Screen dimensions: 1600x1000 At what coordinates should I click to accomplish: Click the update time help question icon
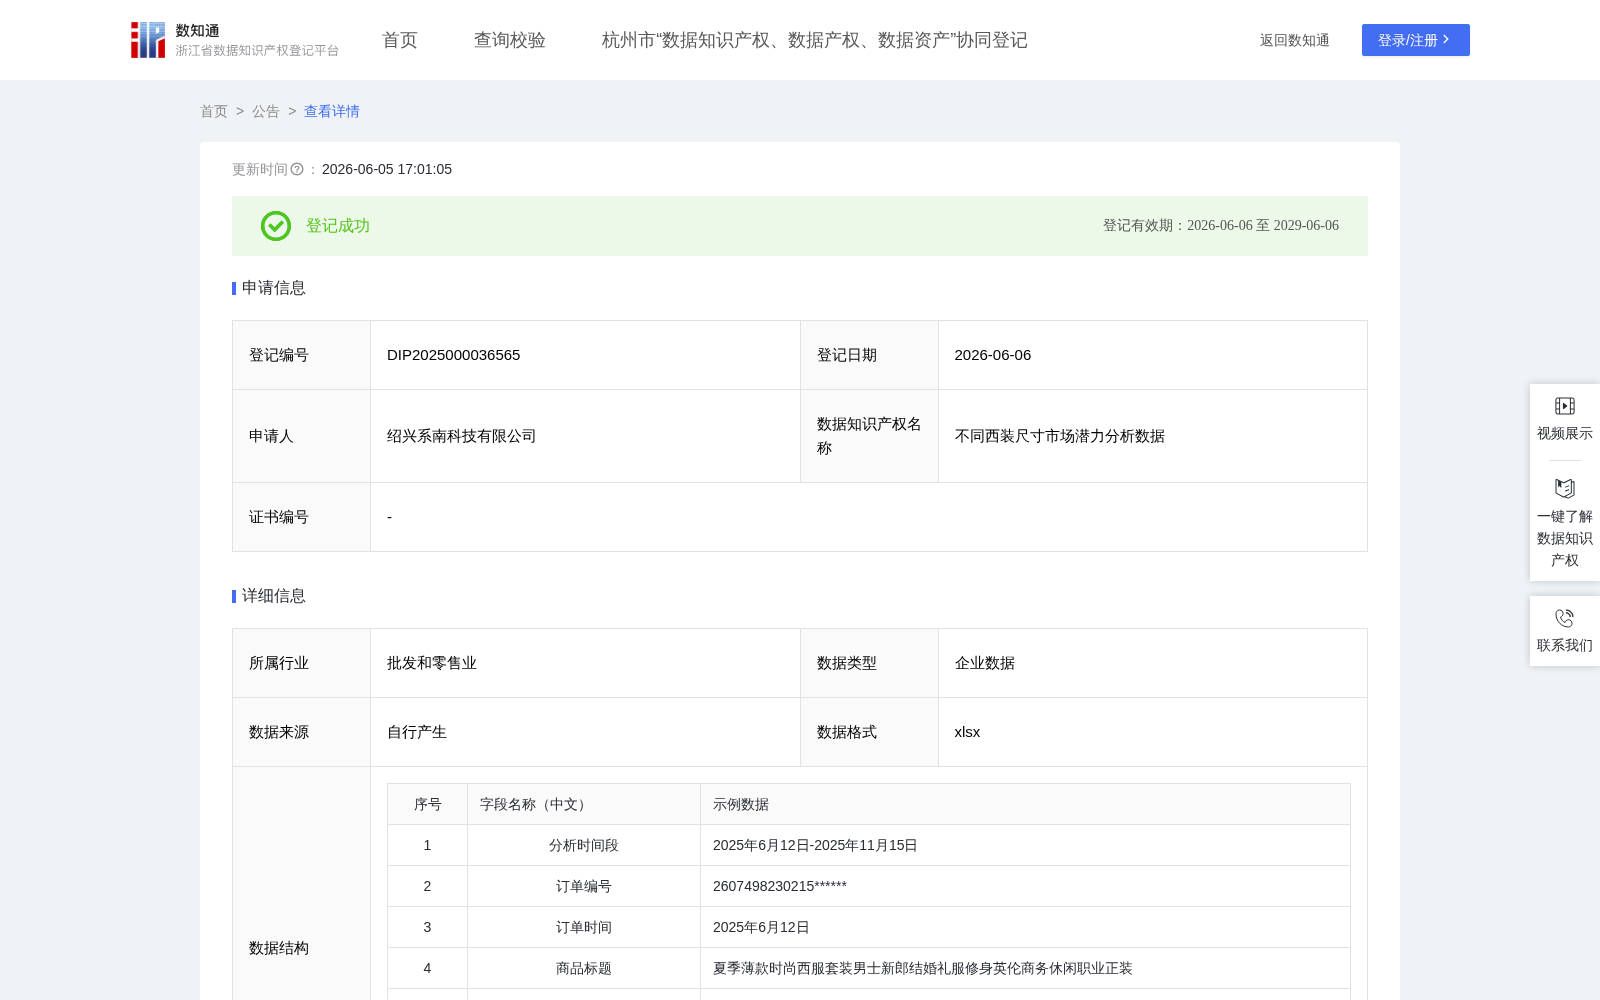297,170
